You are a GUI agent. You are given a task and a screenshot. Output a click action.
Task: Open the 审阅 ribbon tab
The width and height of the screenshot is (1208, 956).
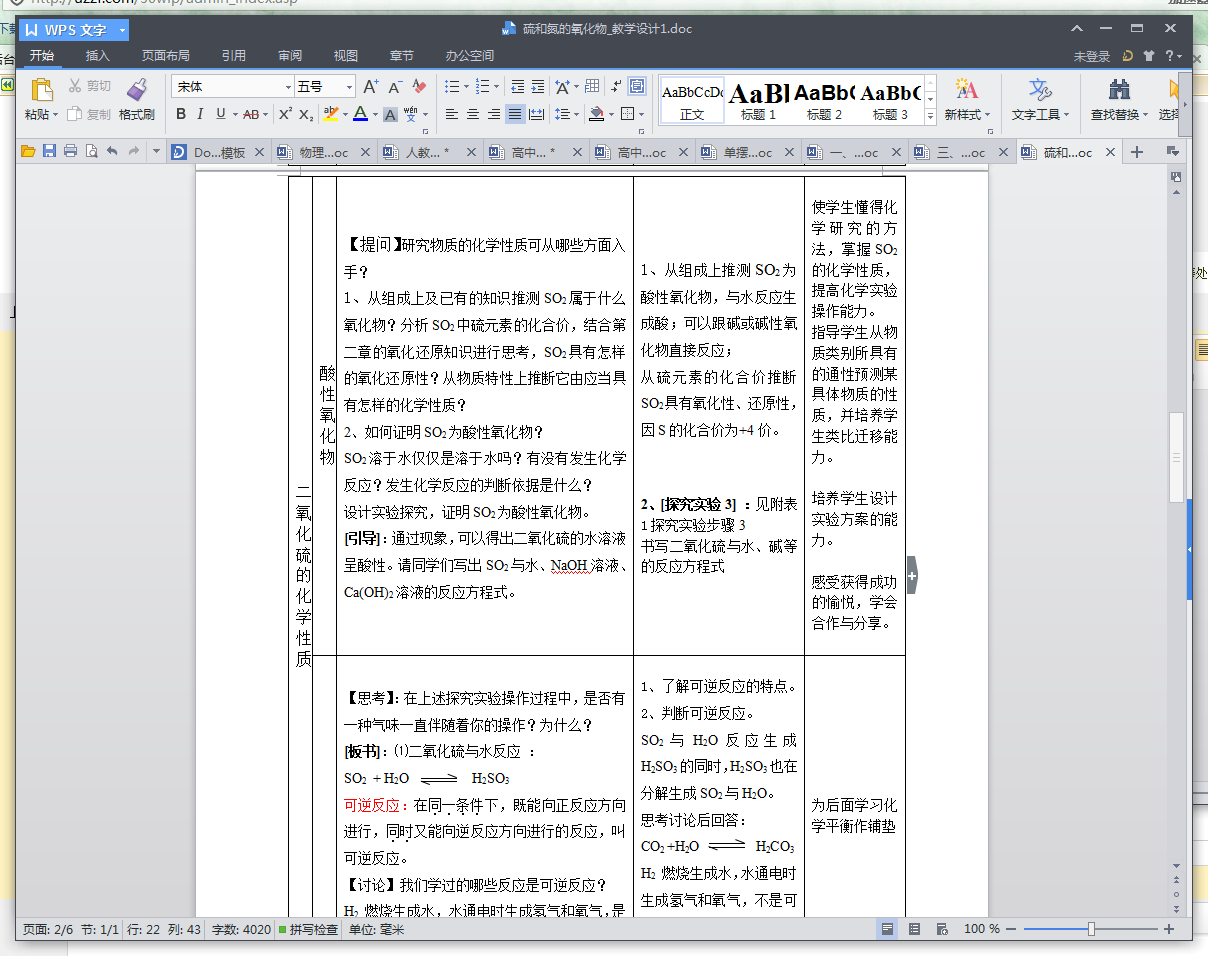[x=290, y=56]
